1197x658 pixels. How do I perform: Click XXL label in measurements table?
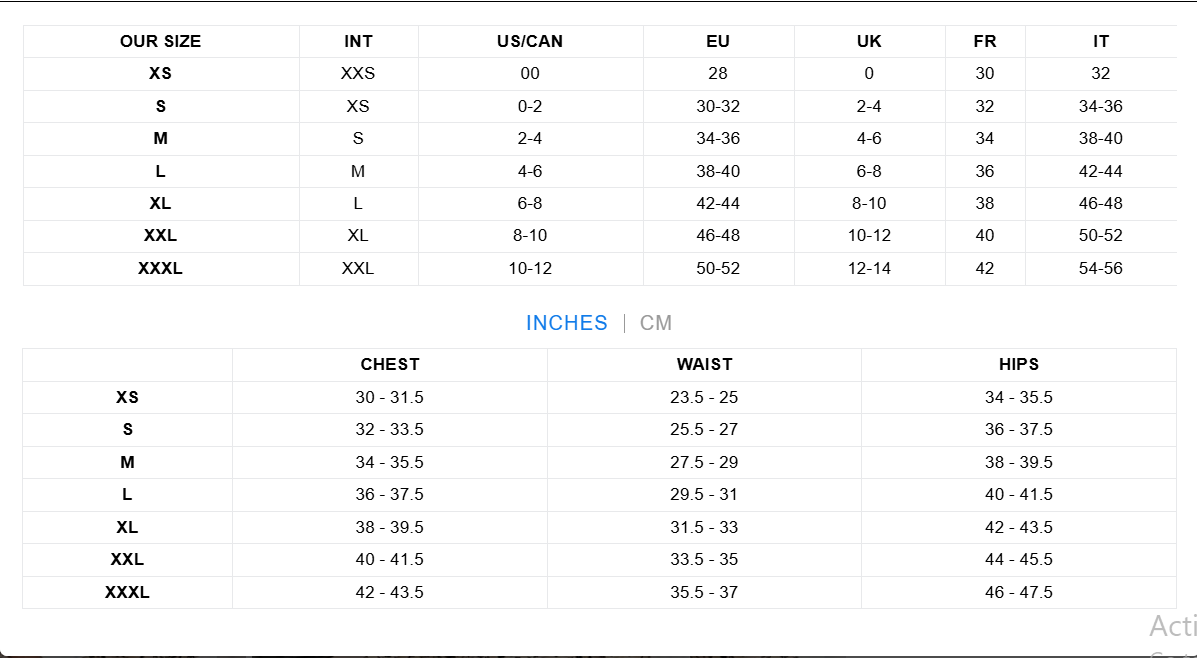[x=127, y=559]
